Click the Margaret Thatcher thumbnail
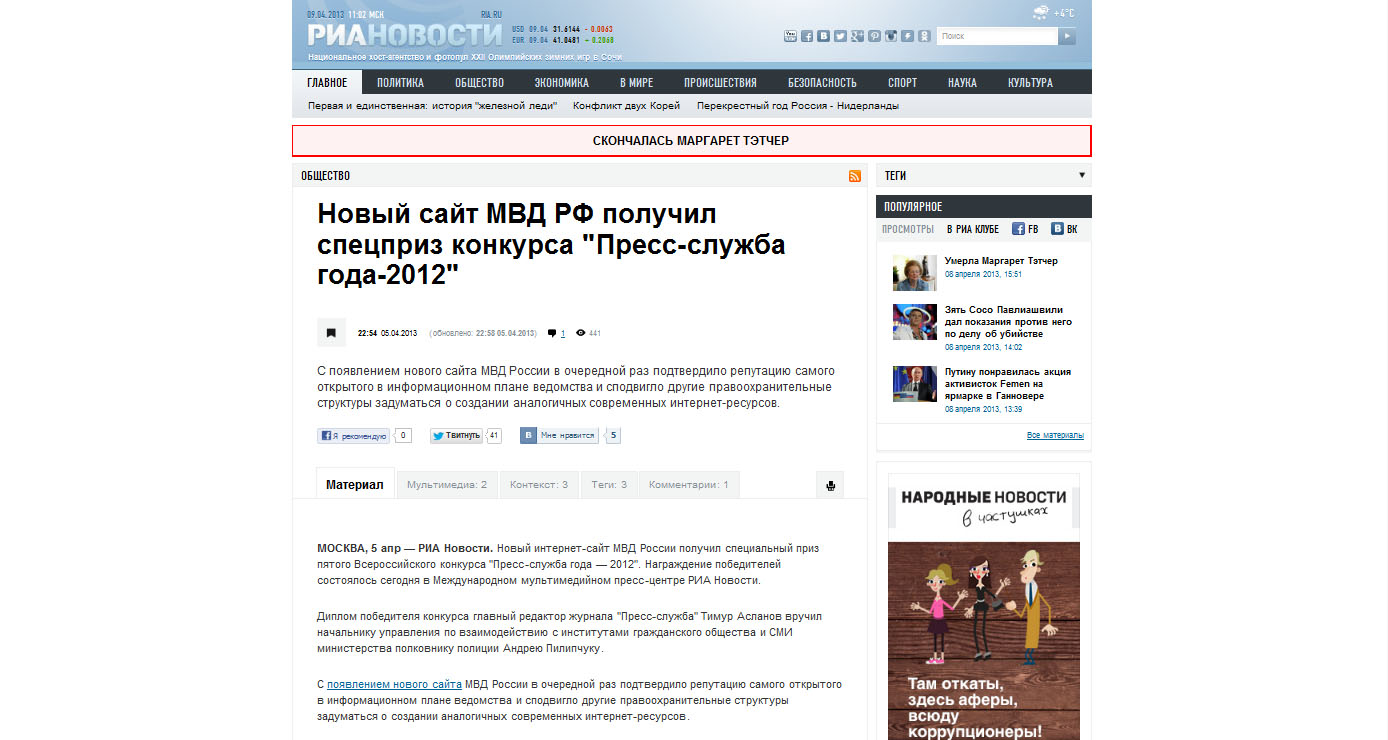This screenshot has height=740, width=1388. pos(914,272)
